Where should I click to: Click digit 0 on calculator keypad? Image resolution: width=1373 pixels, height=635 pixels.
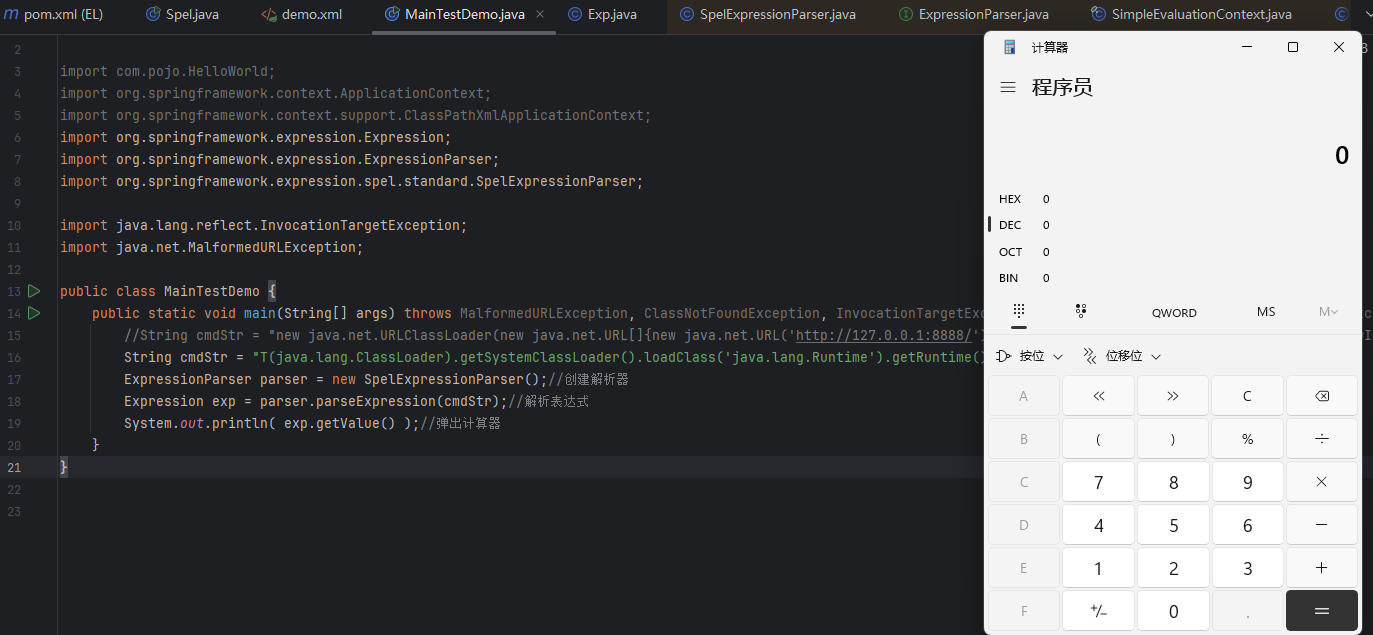pyautogui.click(x=1173, y=611)
